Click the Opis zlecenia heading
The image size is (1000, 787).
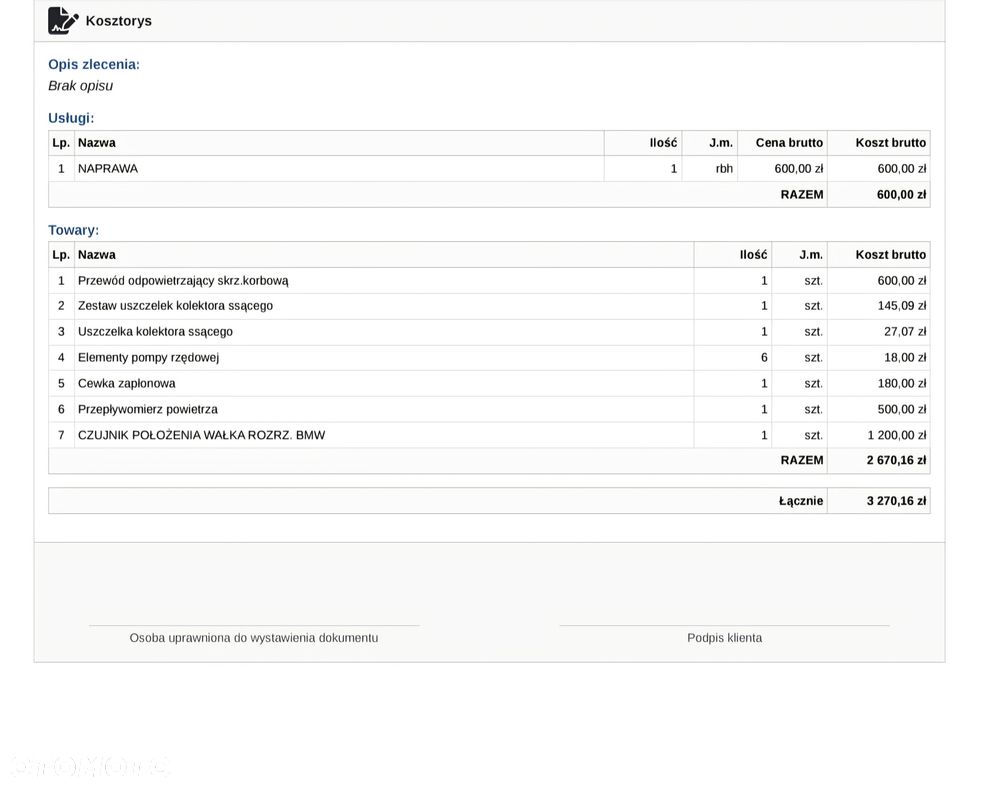click(94, 64)
